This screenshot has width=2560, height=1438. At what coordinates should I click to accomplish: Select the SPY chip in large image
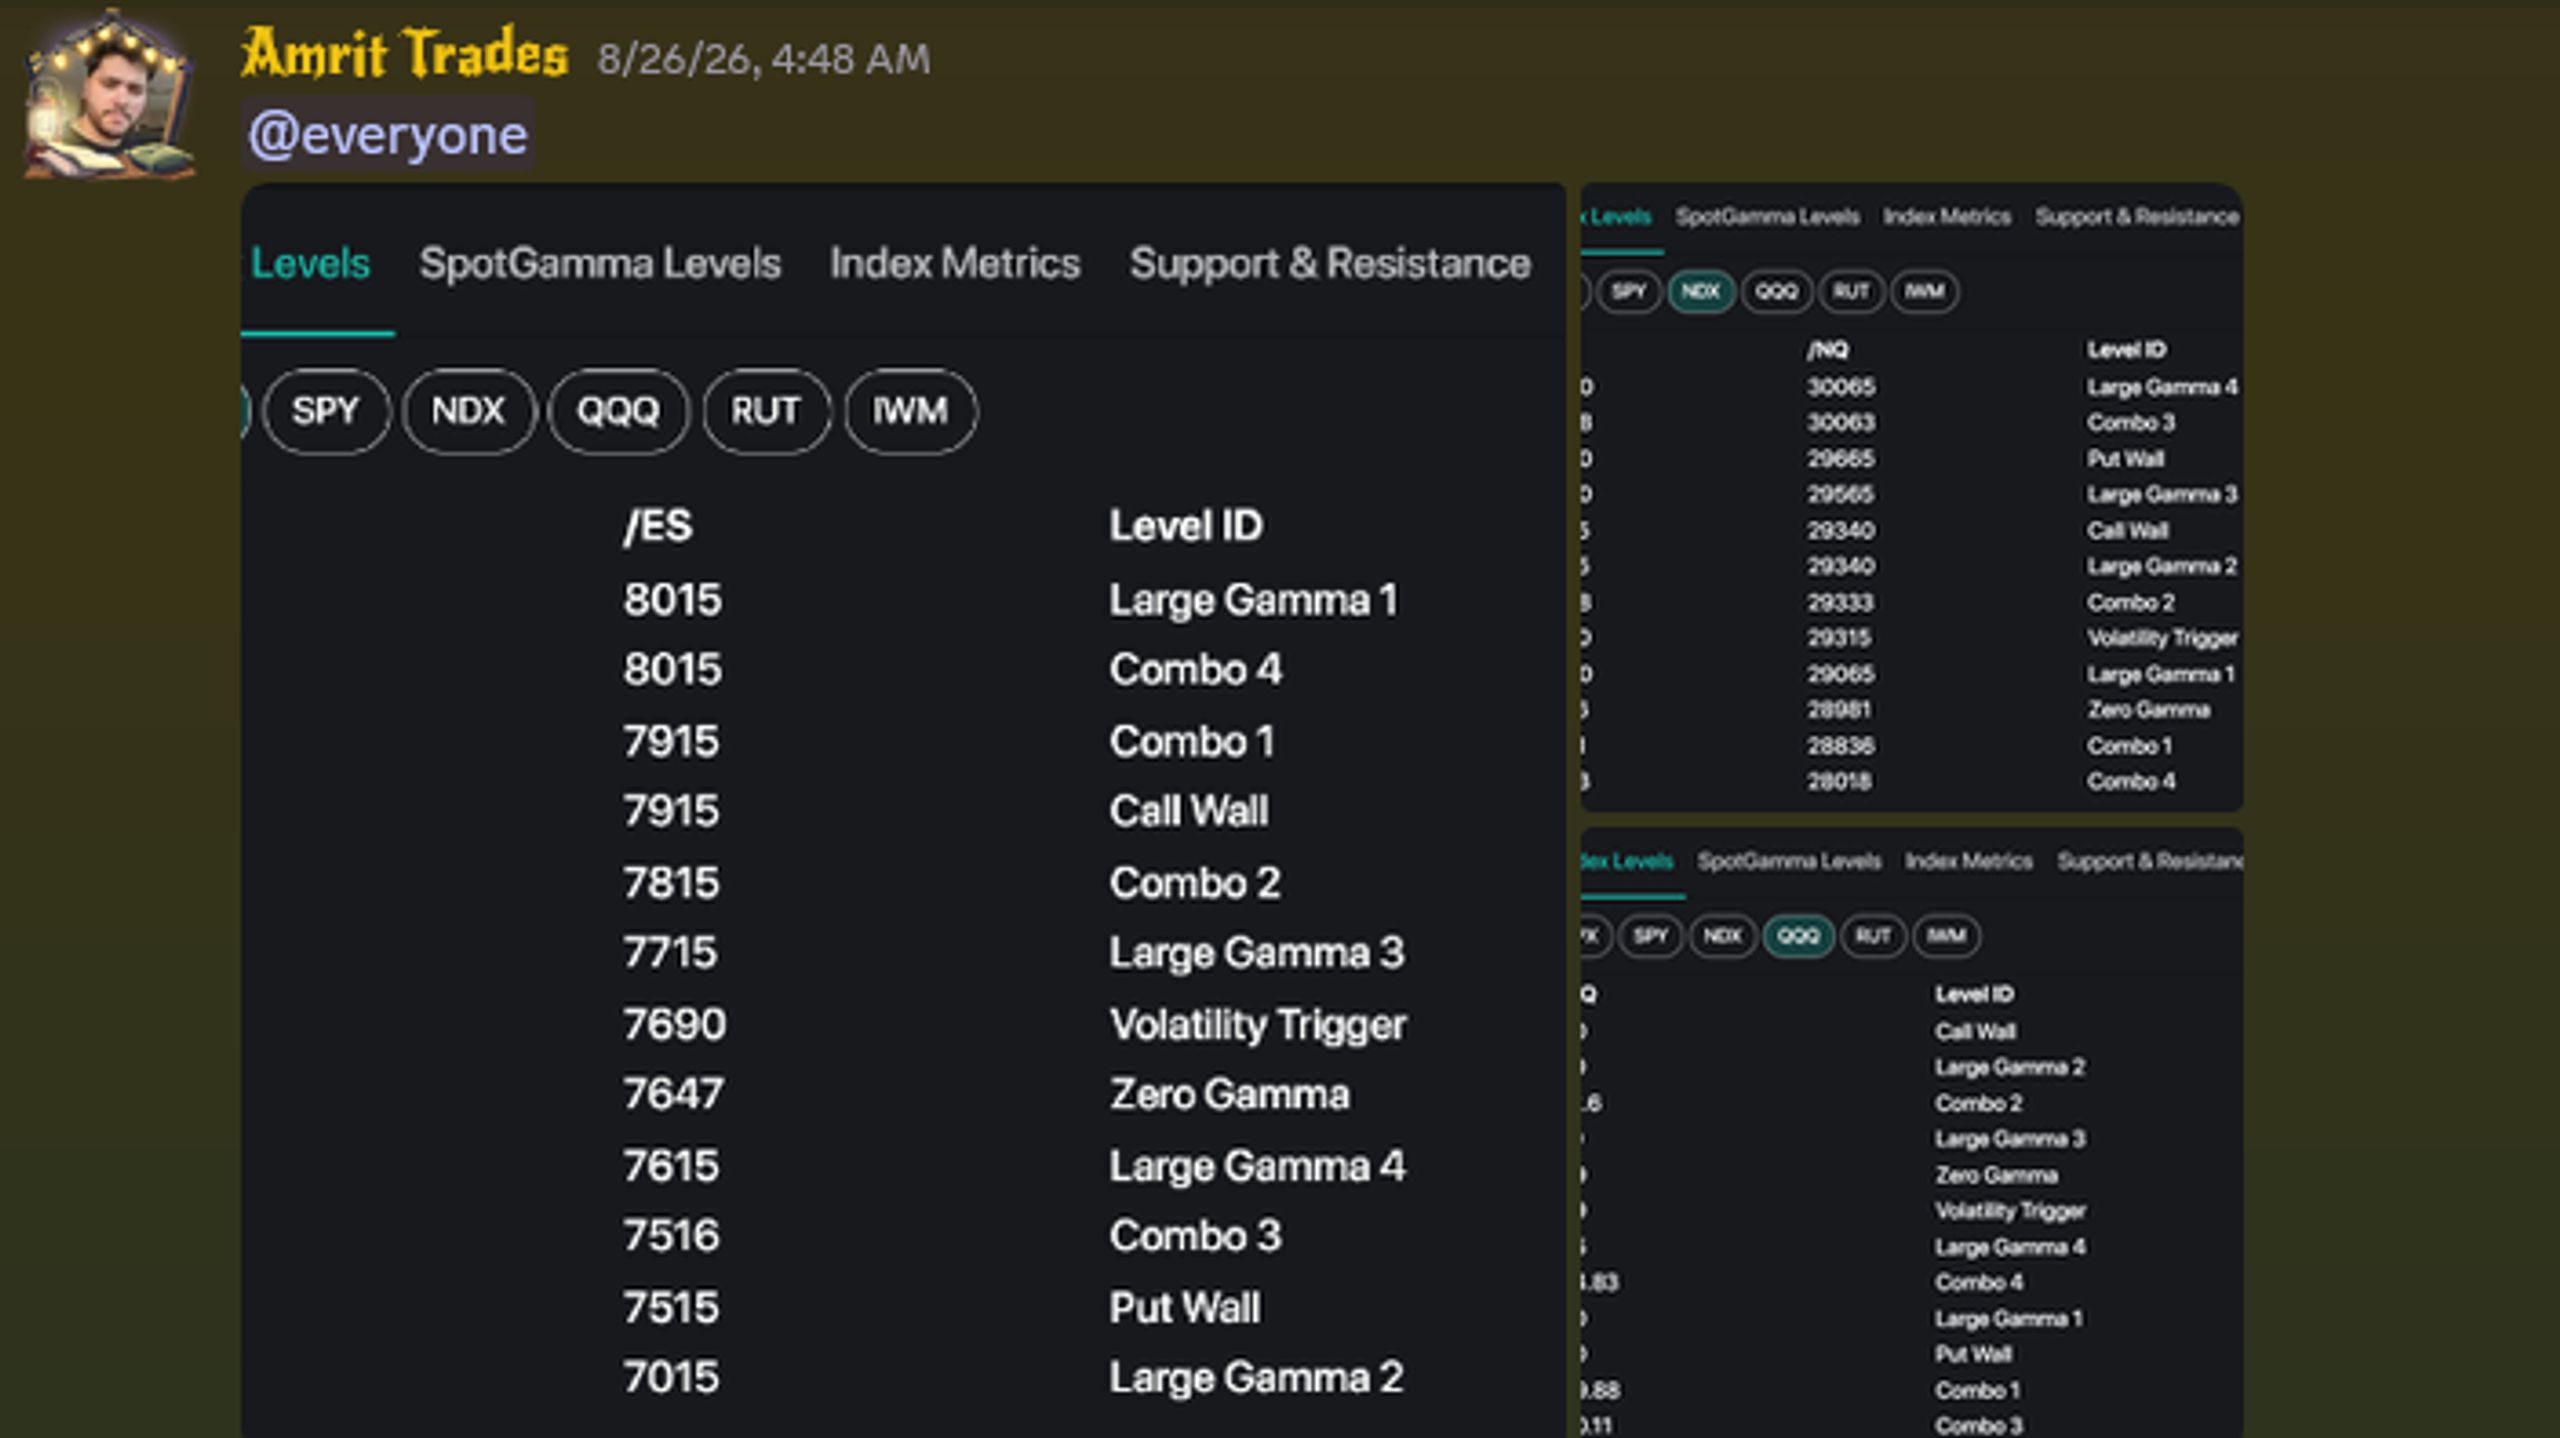[326, 411]
